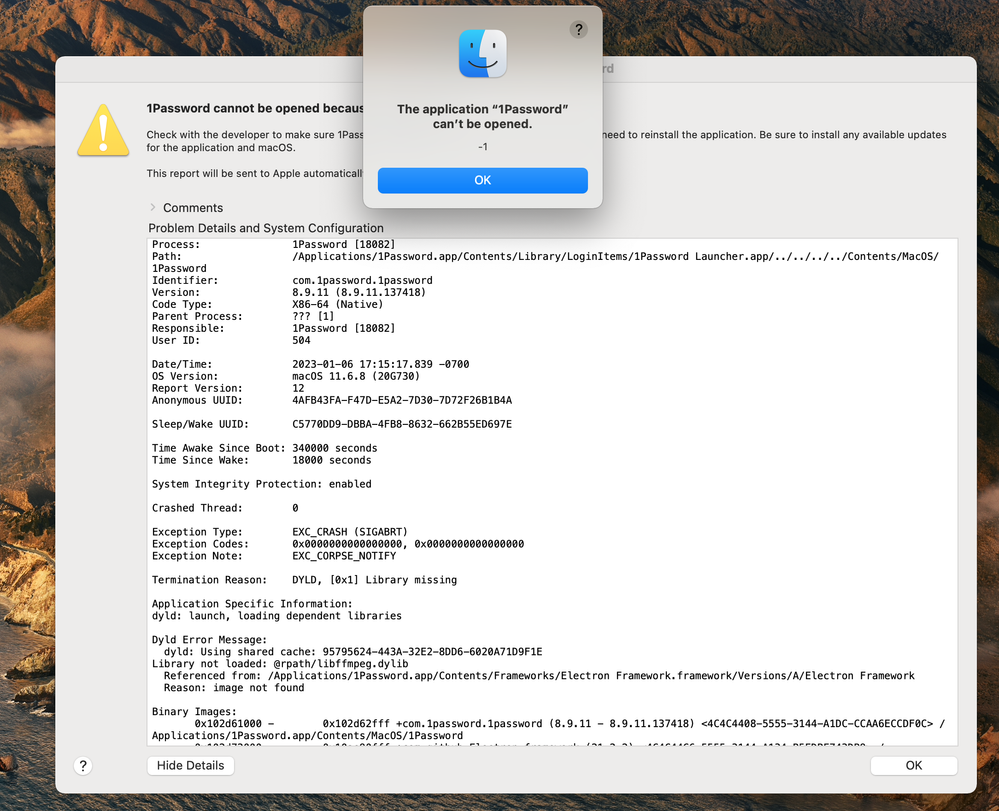Open help via alert's question mark button
This screenshot has width=999, height=811.
578,30
